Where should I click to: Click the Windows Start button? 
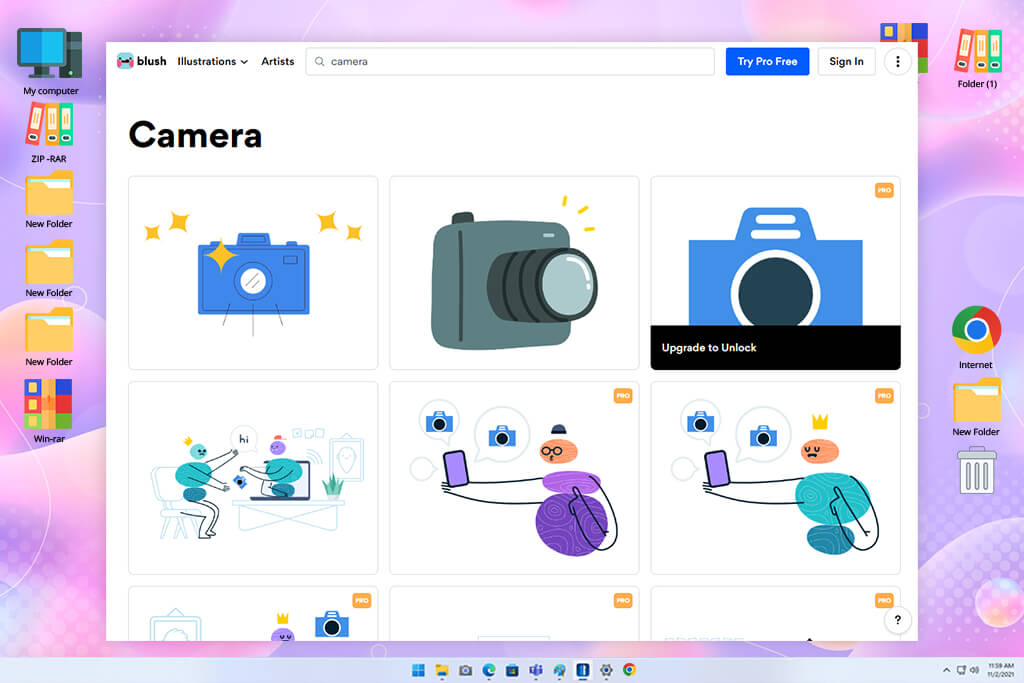tap(418, 670)
